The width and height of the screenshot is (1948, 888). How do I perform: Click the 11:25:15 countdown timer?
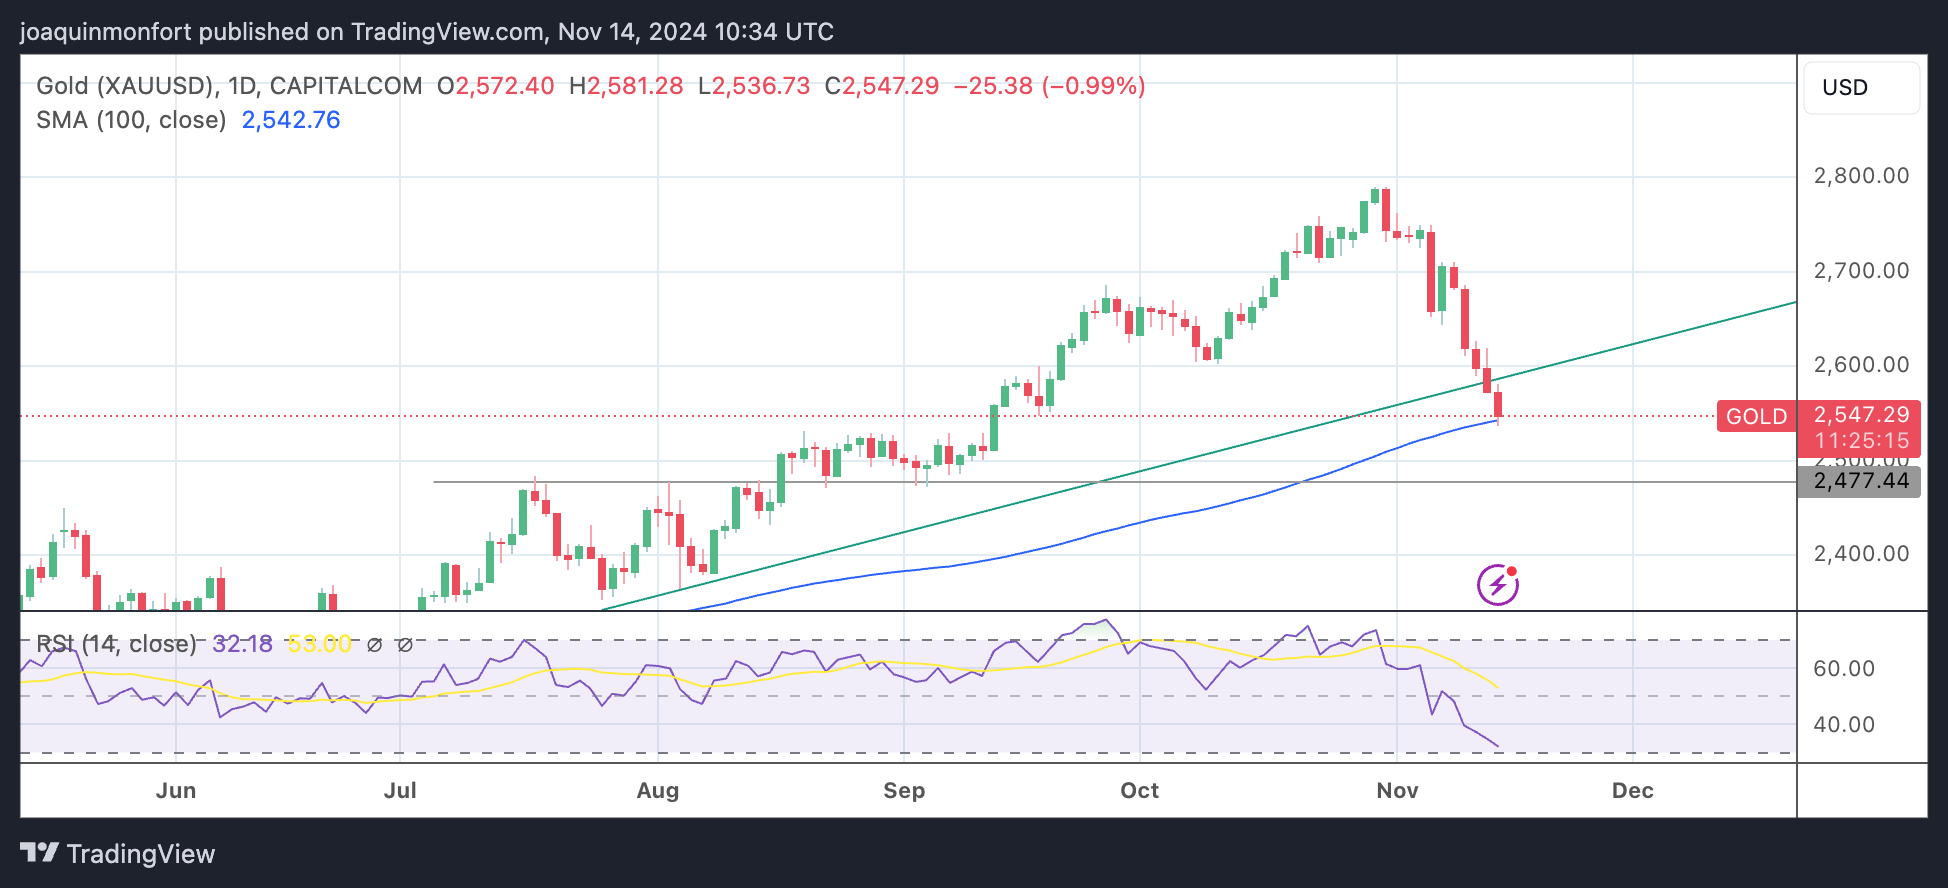pos(1861,441)
